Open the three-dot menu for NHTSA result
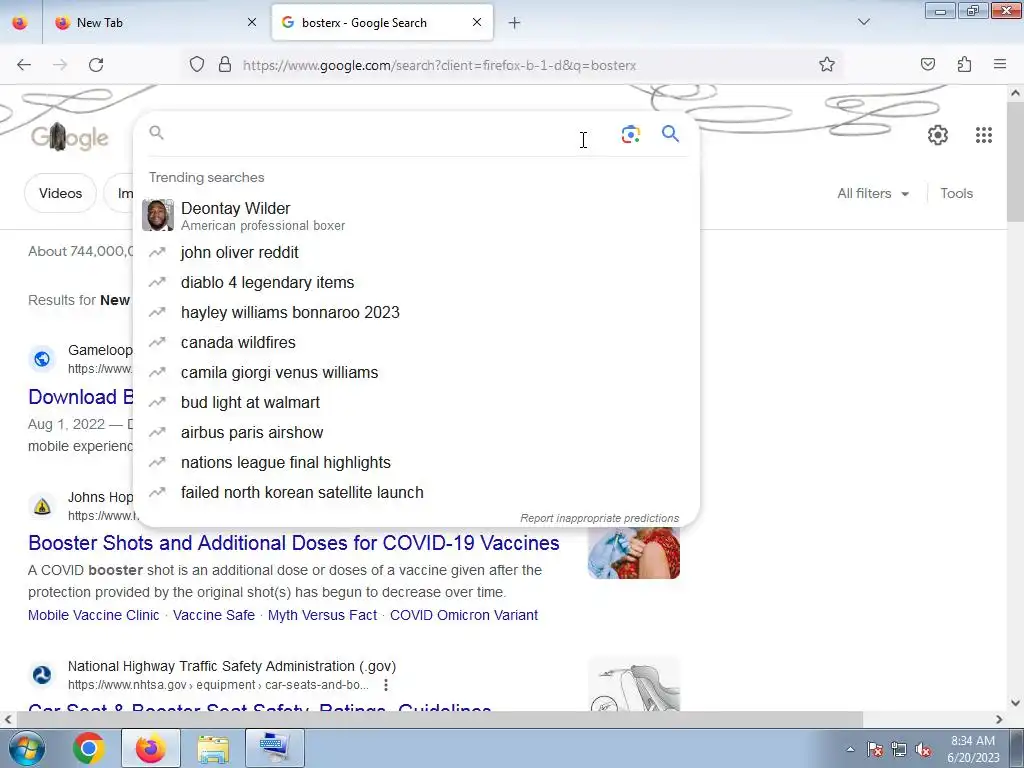1024x768 pixels. [386, 685]
